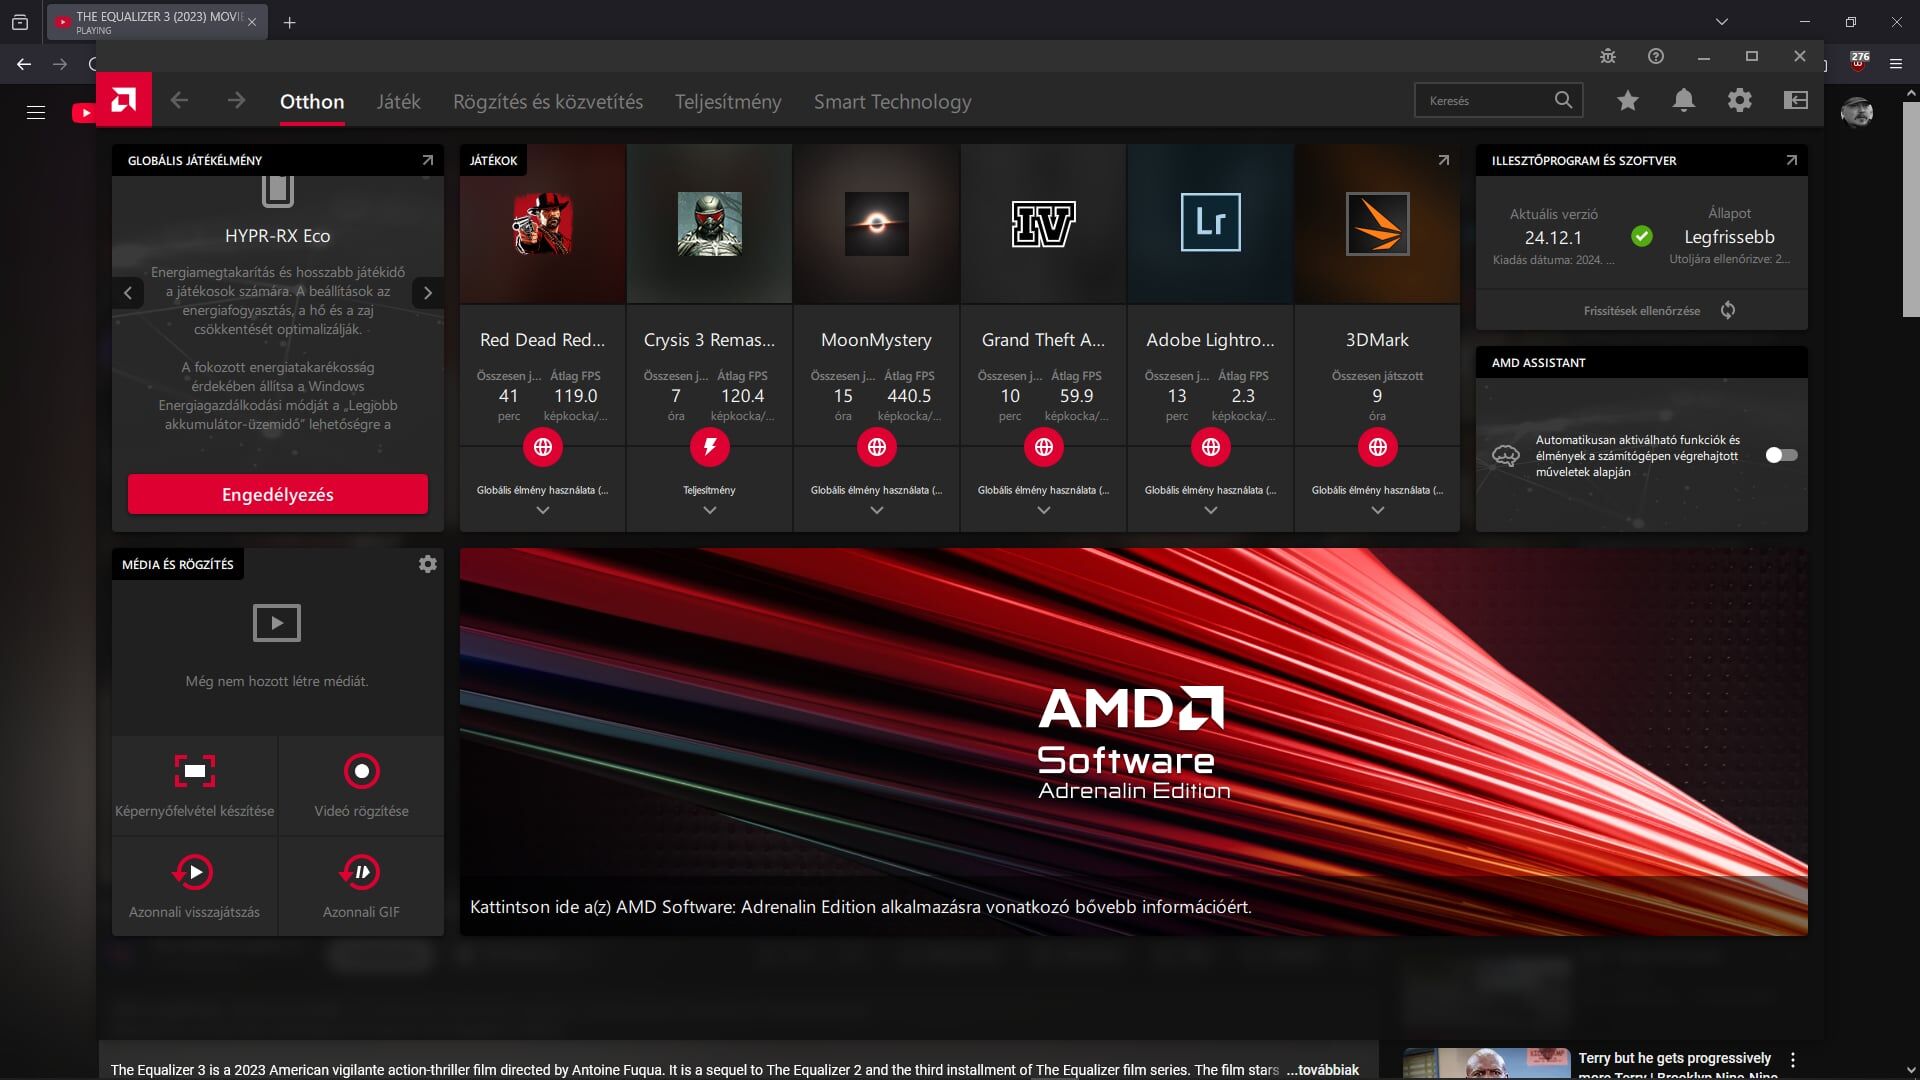Click Crysis 3 performance lightning icon
The height and width of the screenshot is (1080, 1920).
(710, 447)
